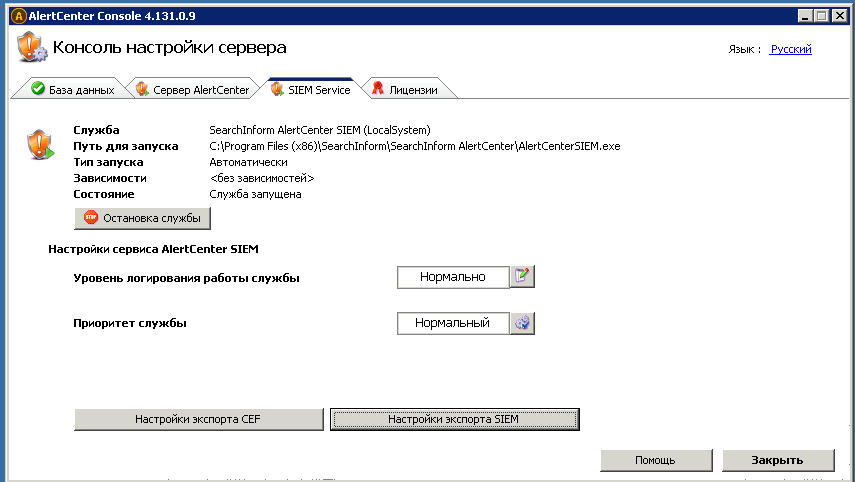Click the Служба запущена status text
Image resolution: width=855 pixels, height=482 pixels.
pyautogui.click(x=255, y=194)
